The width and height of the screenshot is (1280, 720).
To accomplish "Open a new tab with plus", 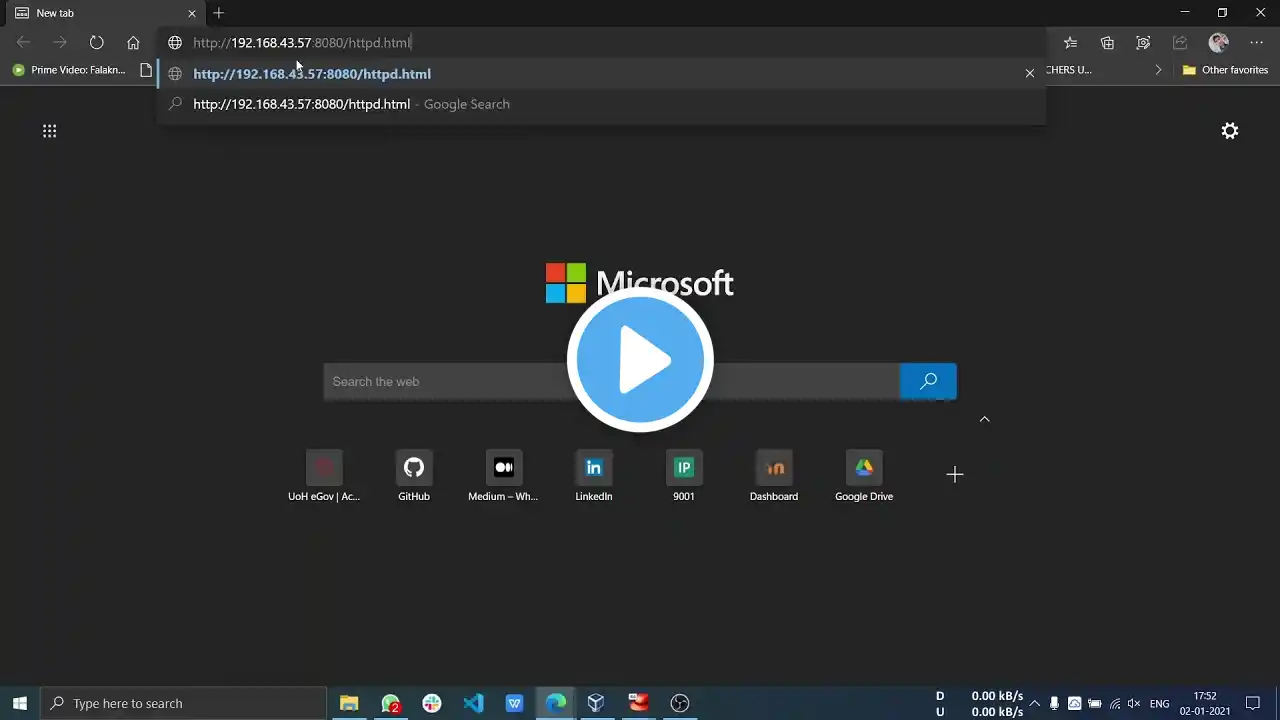I will point(218,13).
